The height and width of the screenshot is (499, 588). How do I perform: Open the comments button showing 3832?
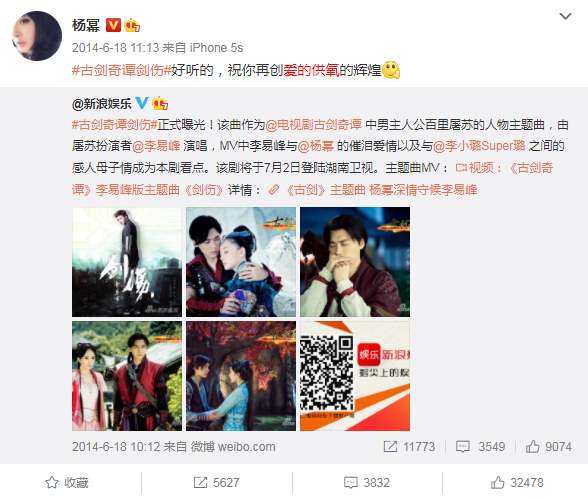367,483
